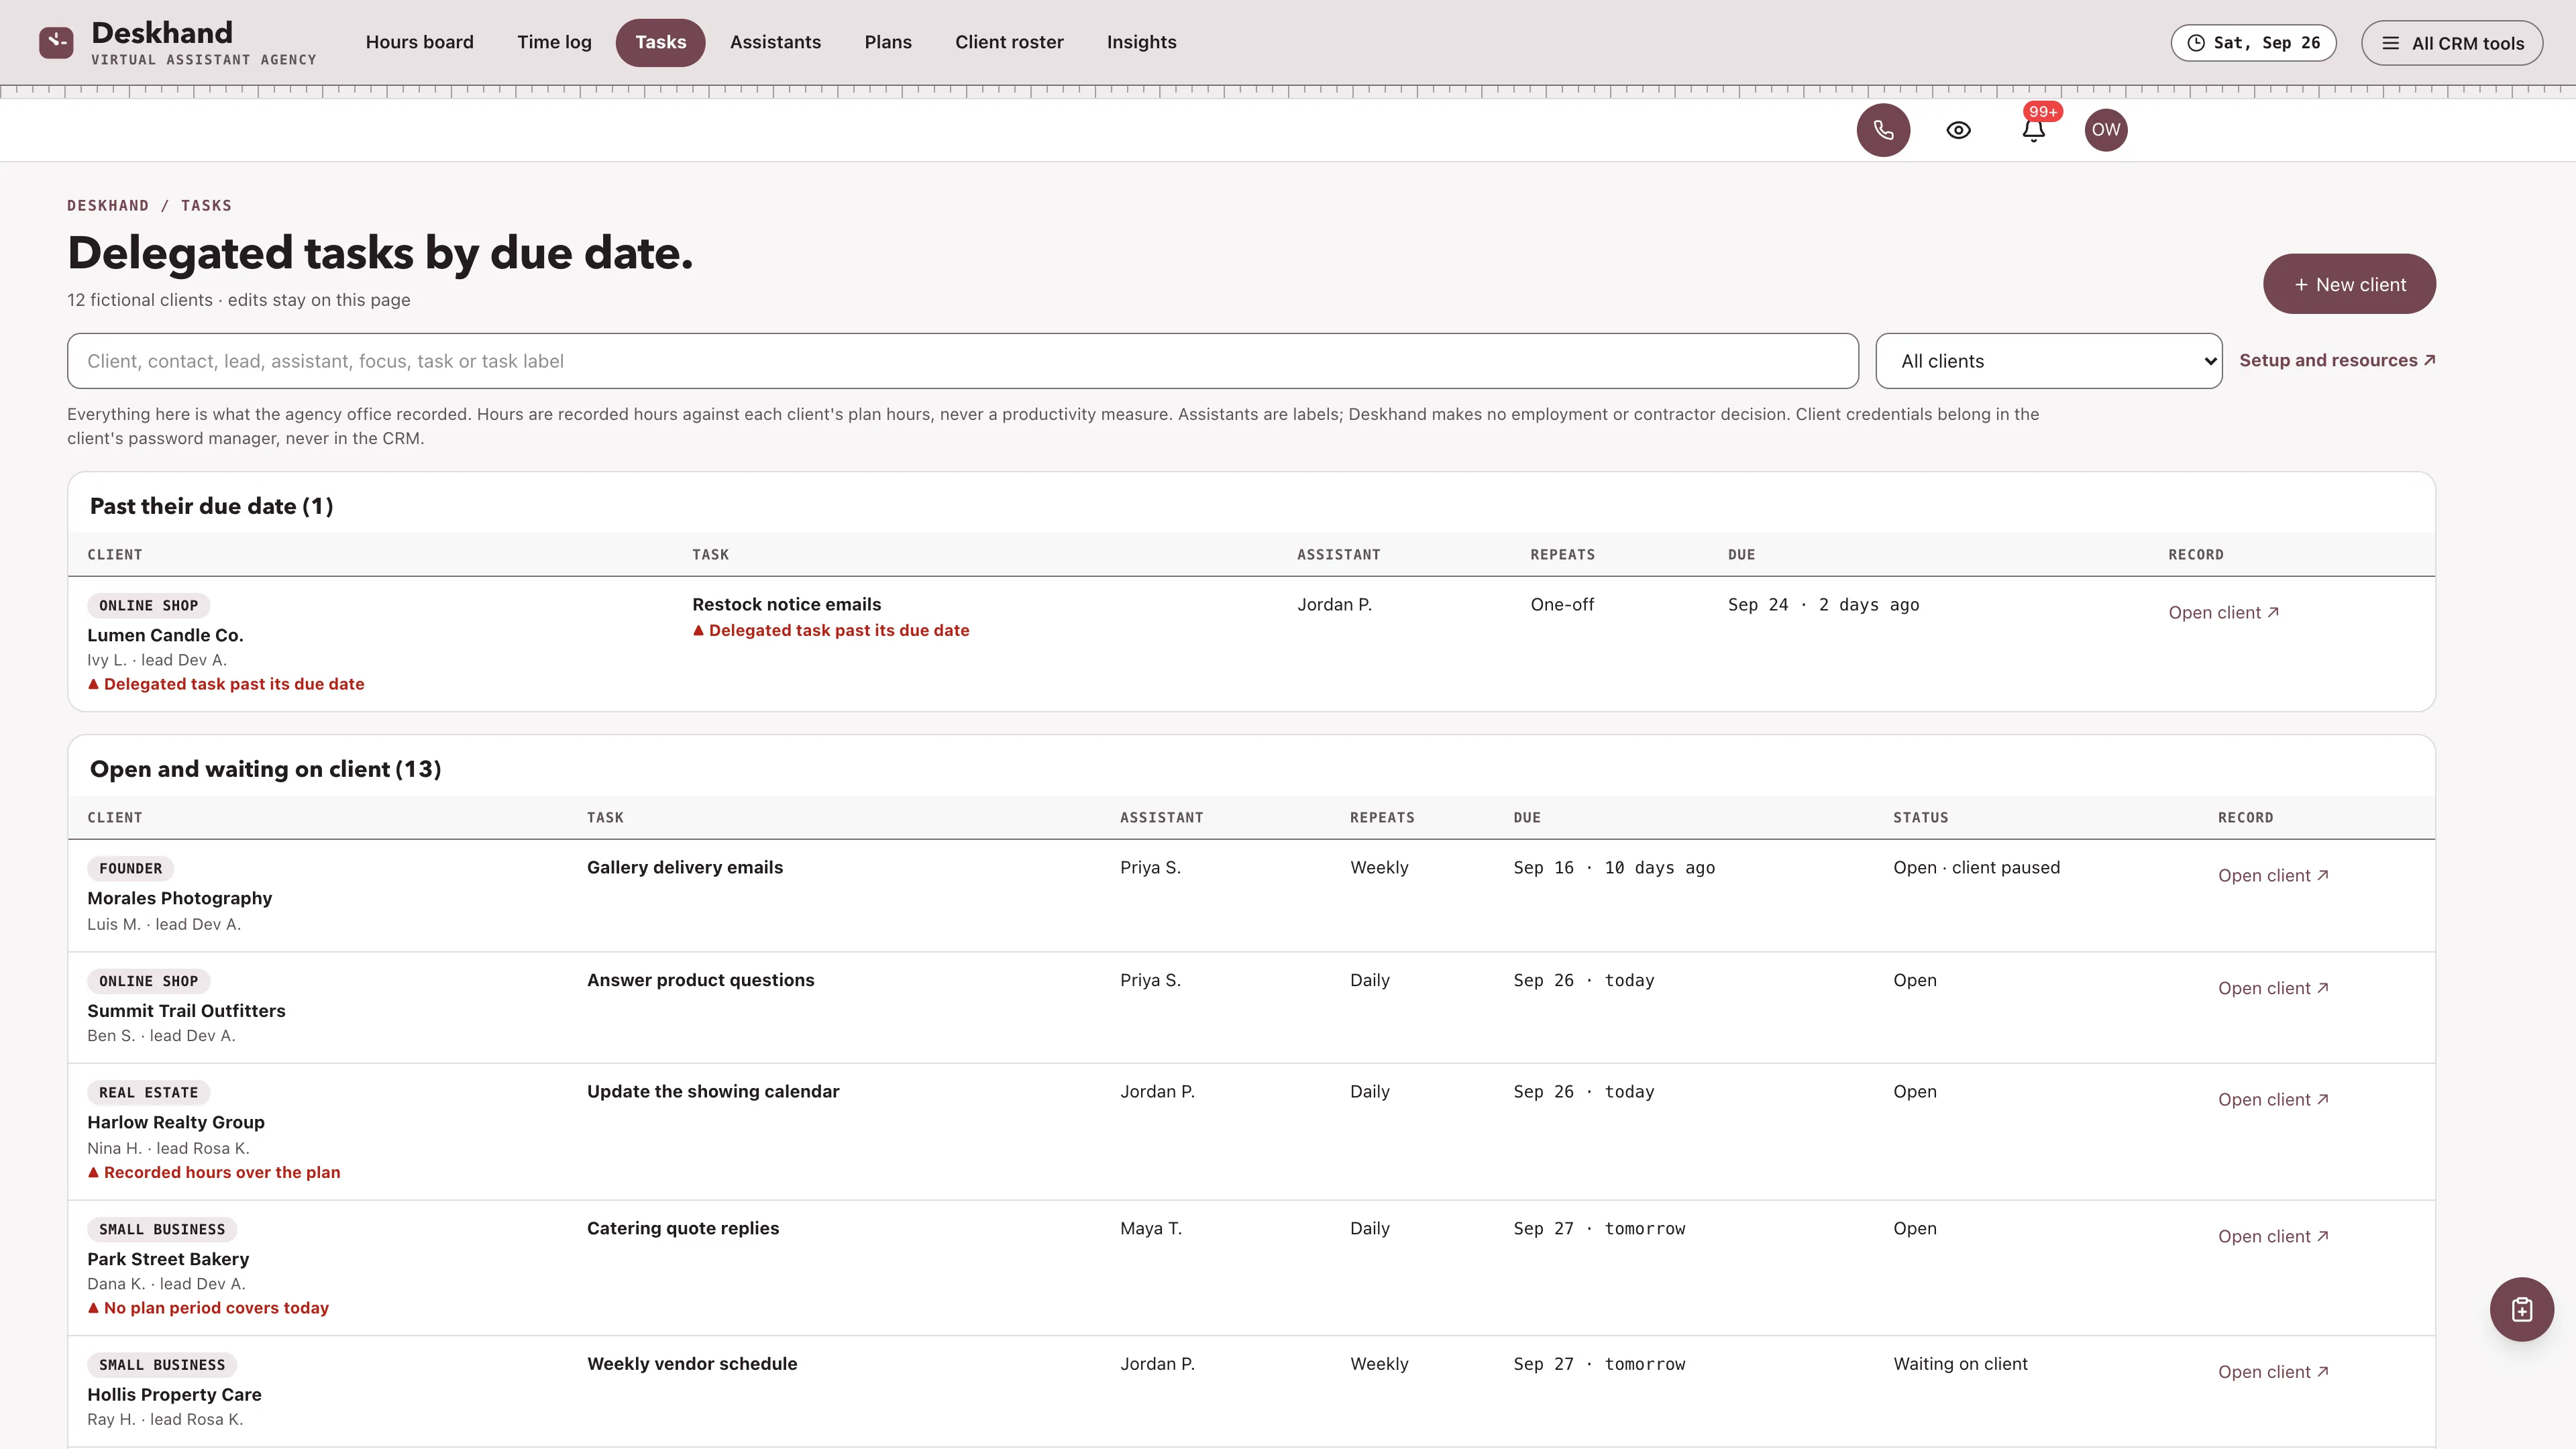2576x1449 pixels.
Task: Click Recorded hours over the plan warning
Action: pyautogui.click(x=214, y=1172)
